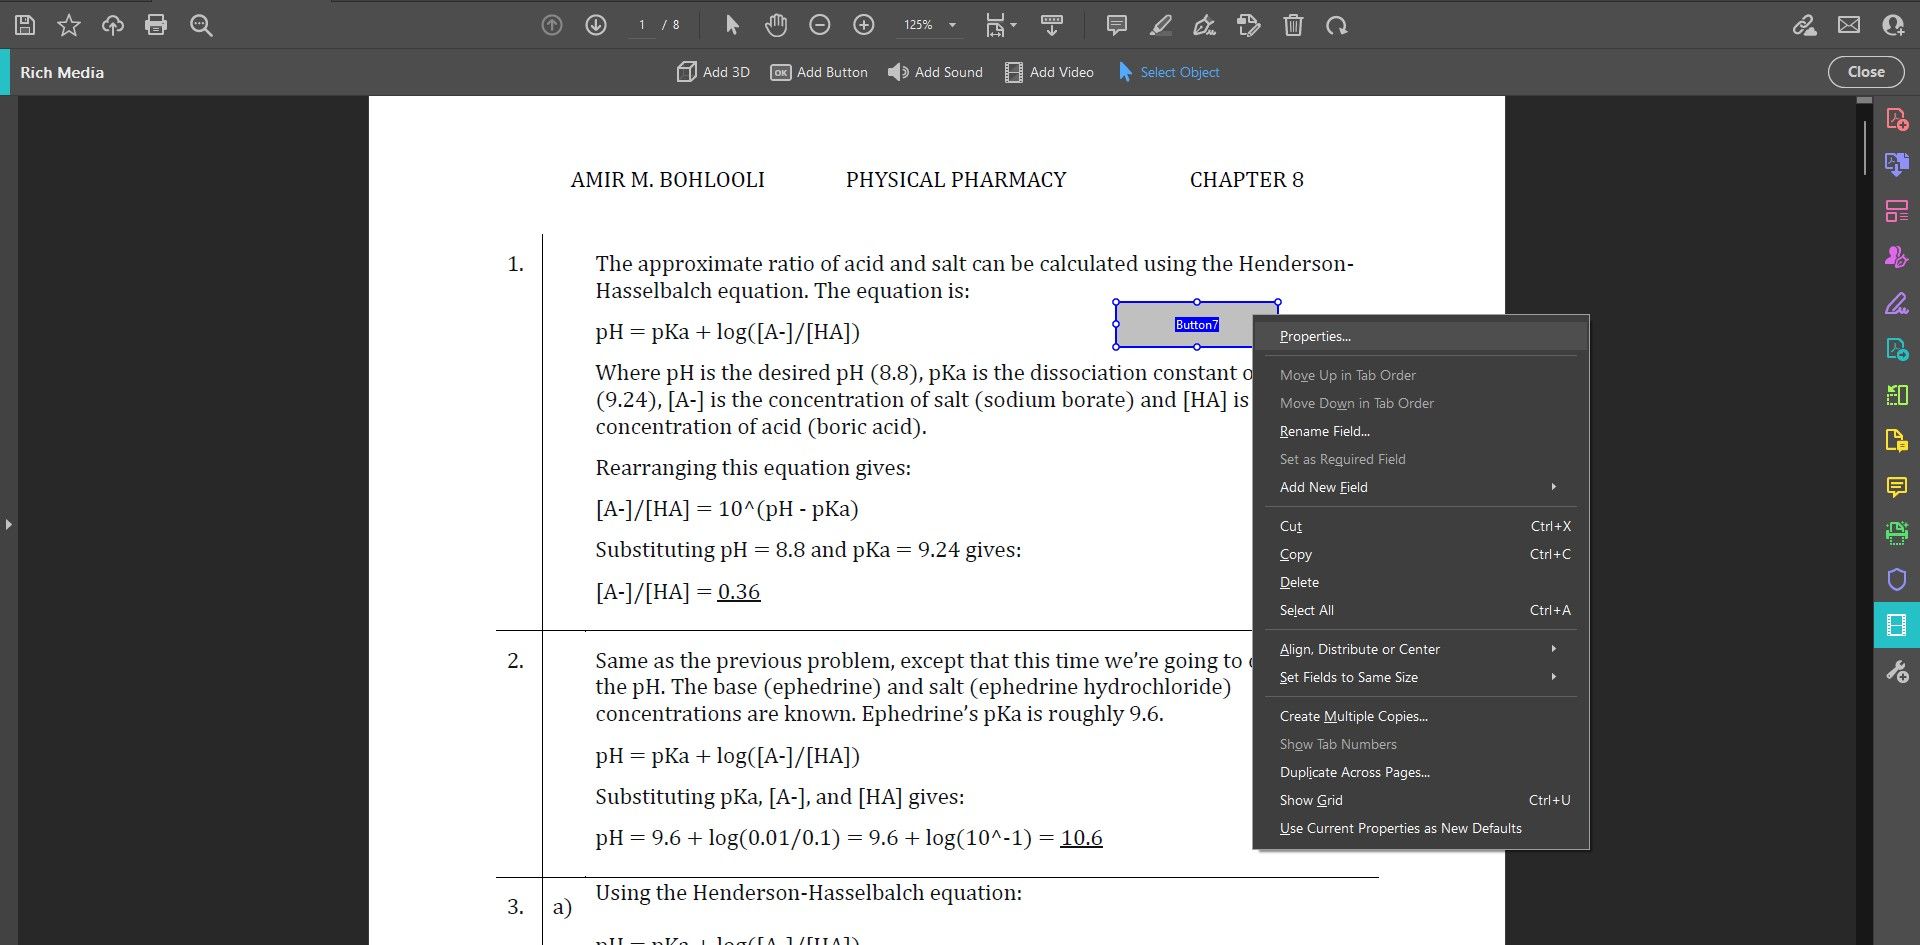1920x945 pixels.
Task: Select Rename Field... in context menu
Action: pyautogui.click(x=1324, y=431)
